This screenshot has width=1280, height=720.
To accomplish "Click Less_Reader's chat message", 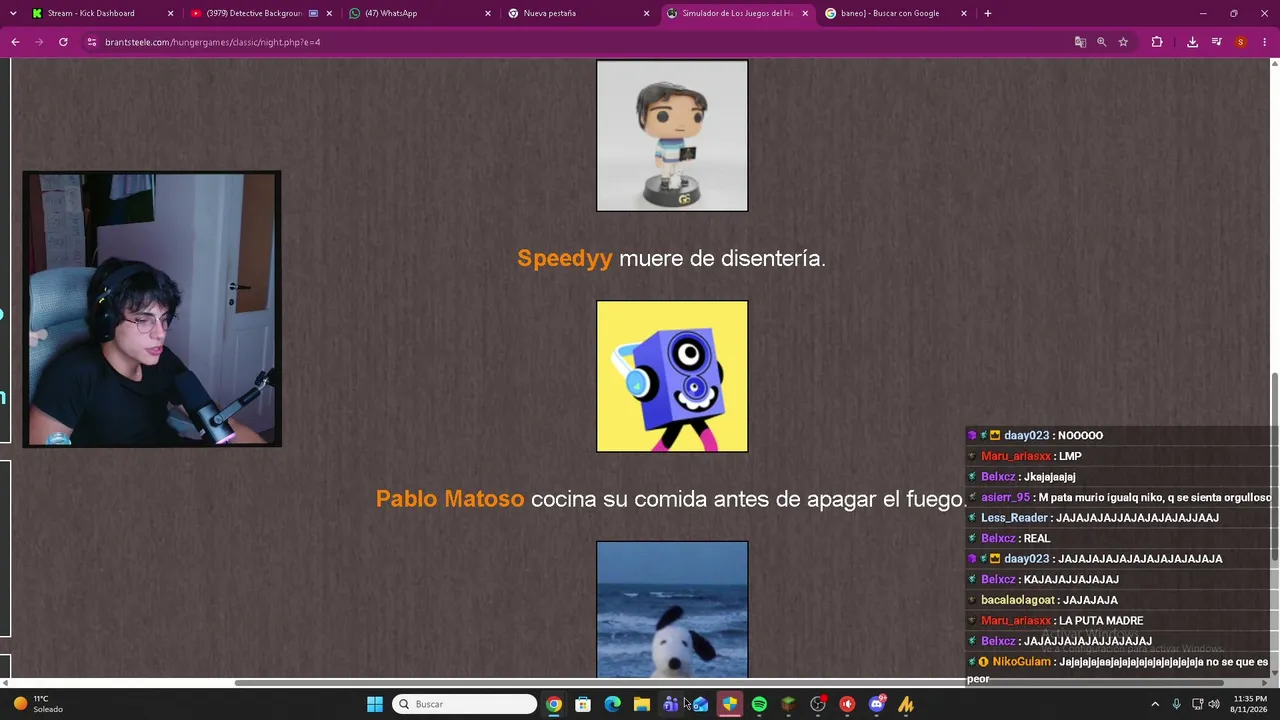I will (x=1093, y=518).
